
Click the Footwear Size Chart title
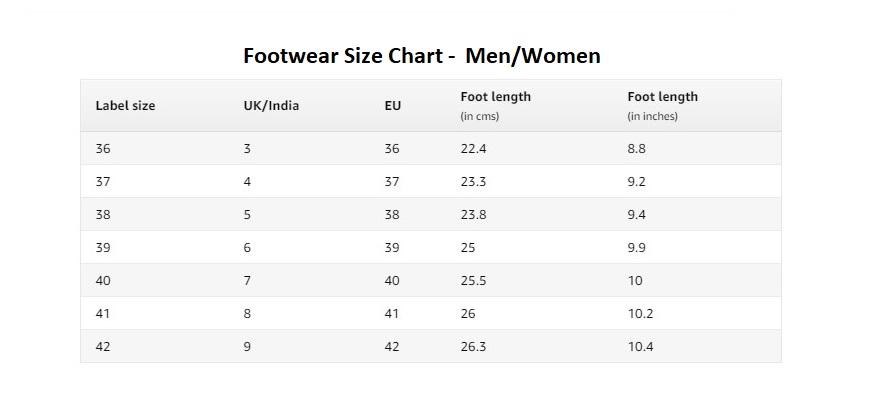[x=421, y=56]
